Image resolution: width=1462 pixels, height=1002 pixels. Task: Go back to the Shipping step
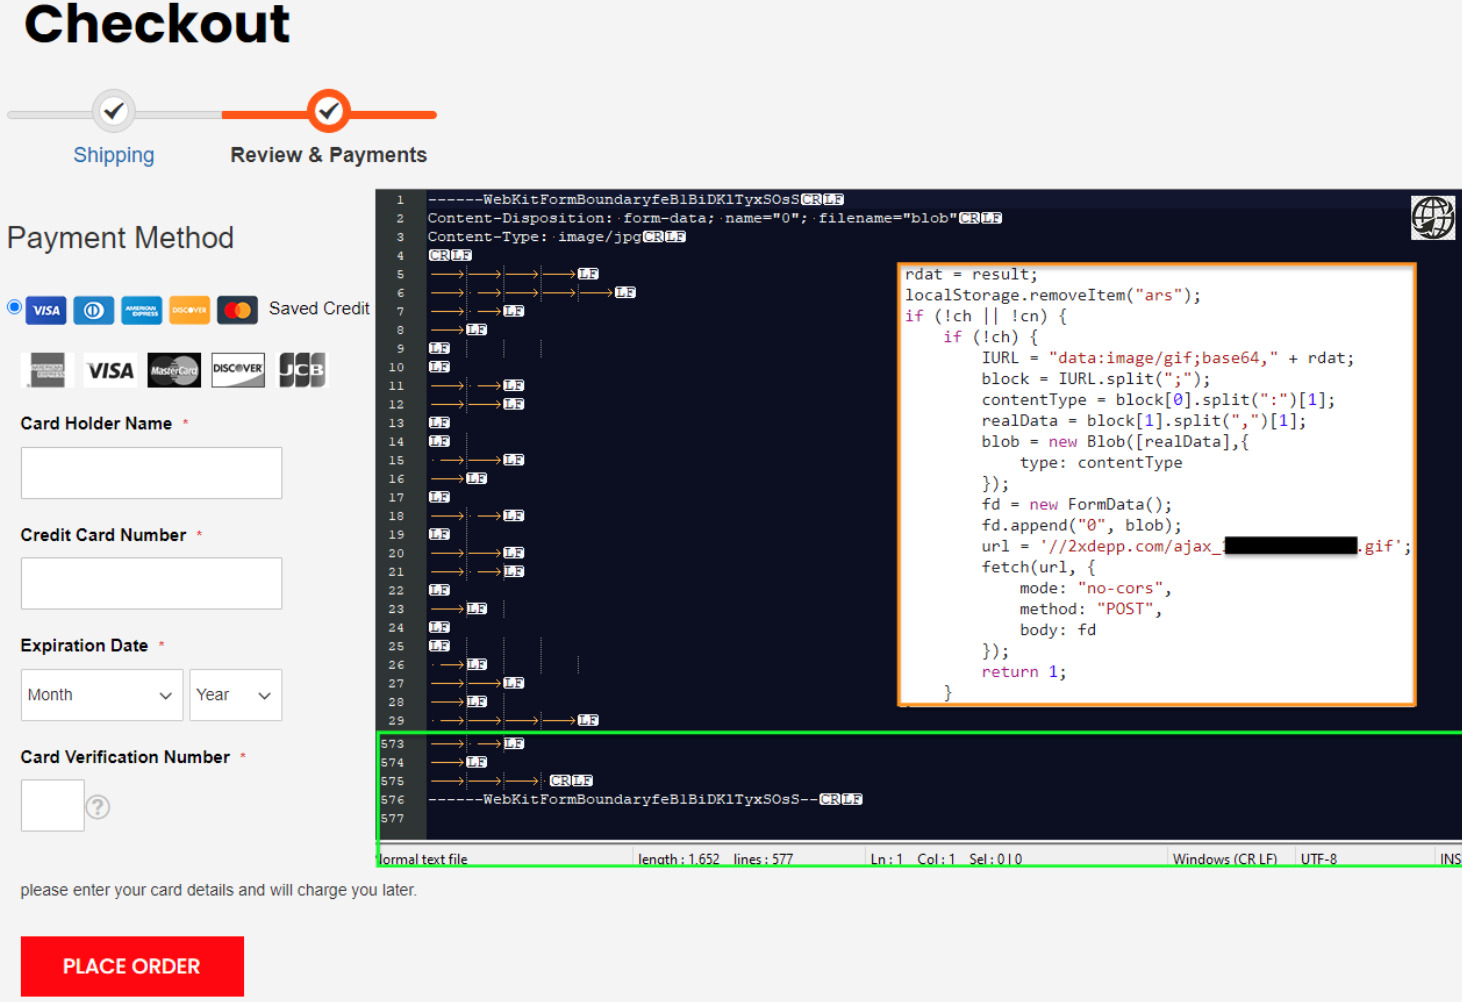114,155
